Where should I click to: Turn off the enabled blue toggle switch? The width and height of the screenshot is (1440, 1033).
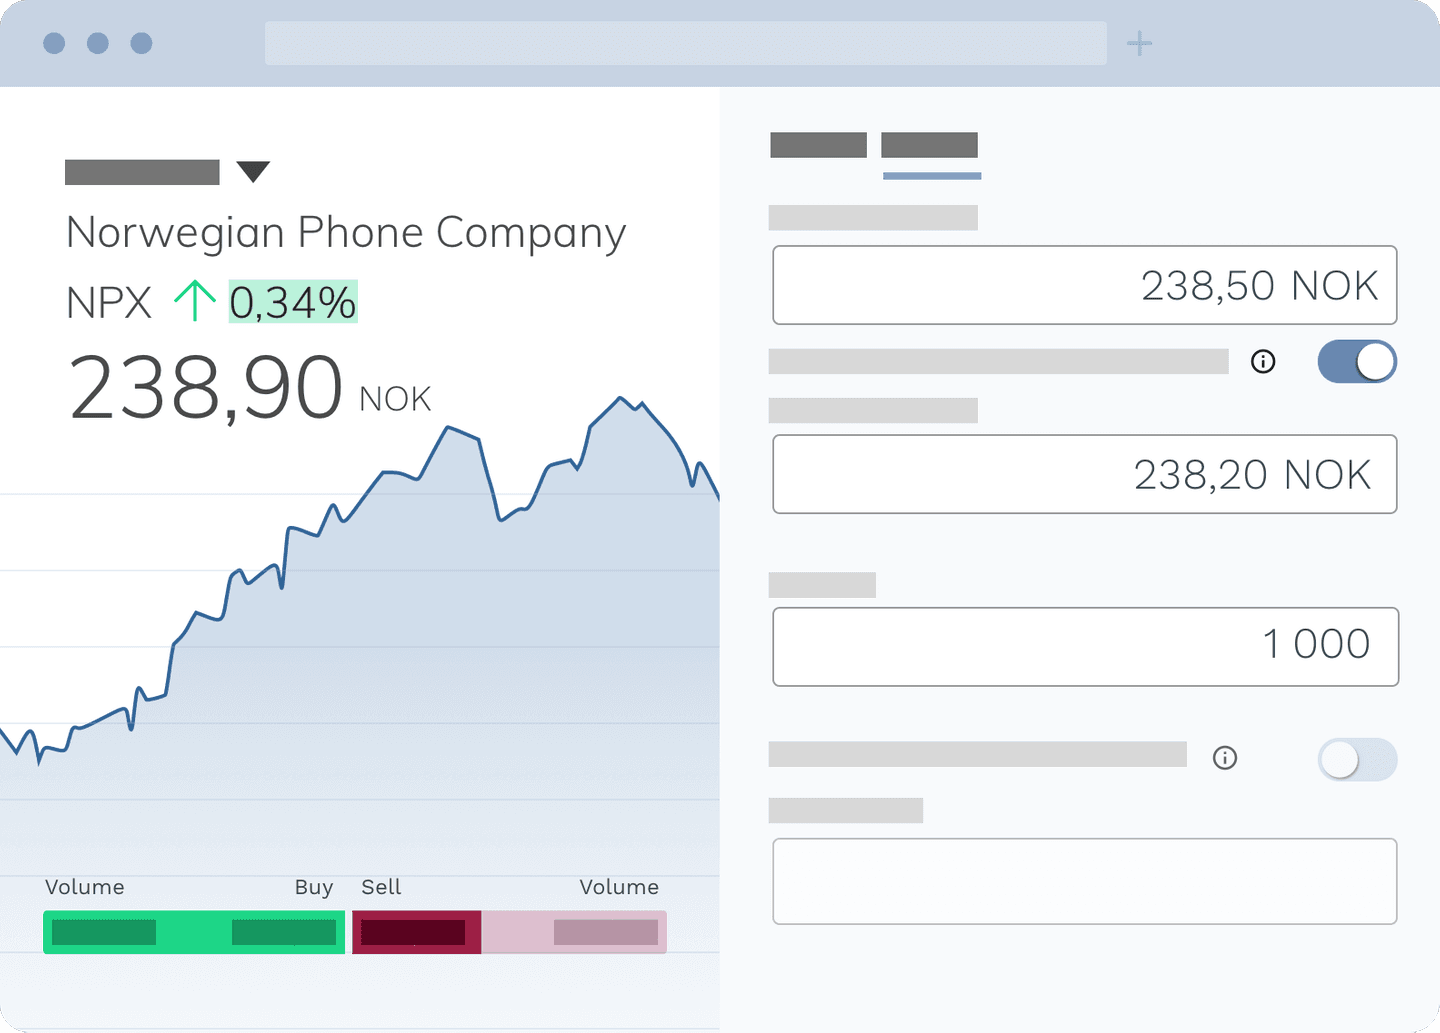point(1357,362)
